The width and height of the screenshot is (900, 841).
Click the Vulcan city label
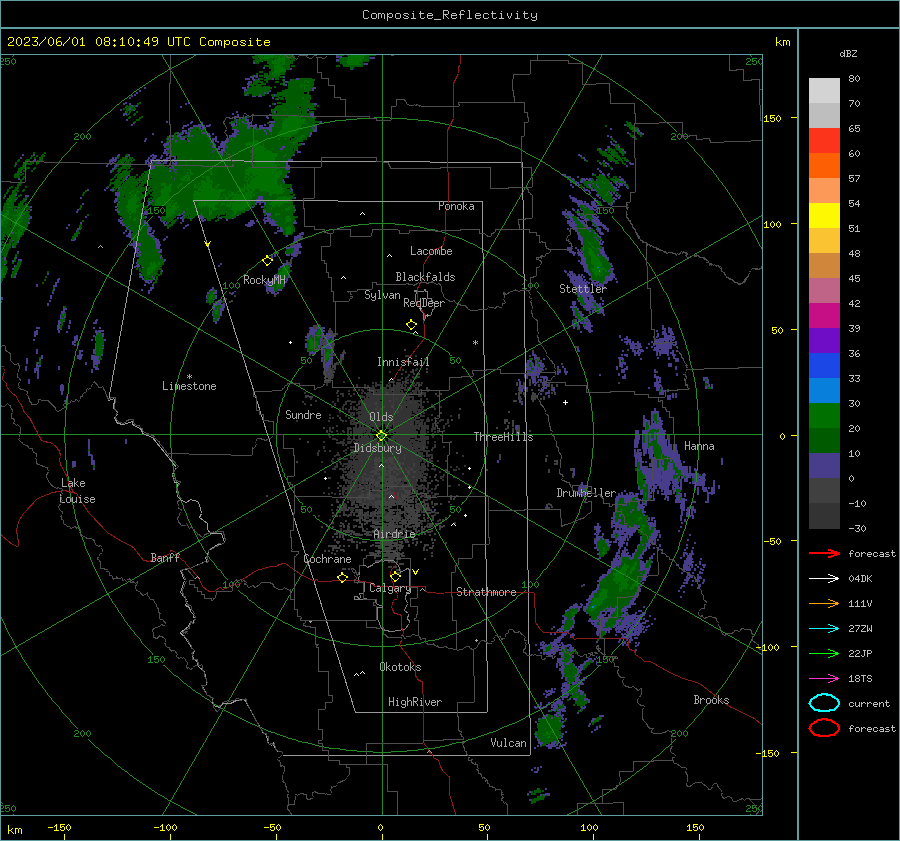(x=508, y=743)
